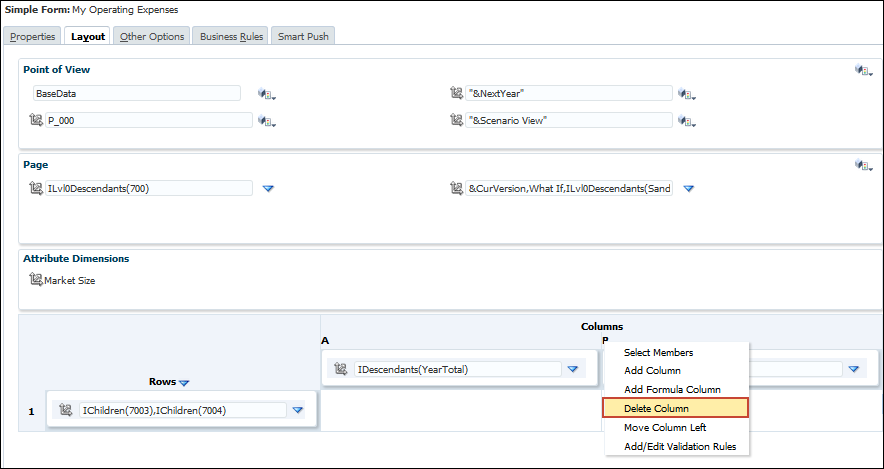Click the dimension icon beside "&NextYear"
The height and width of the screenshot is (469, 884).
click(x=457, y=94)
